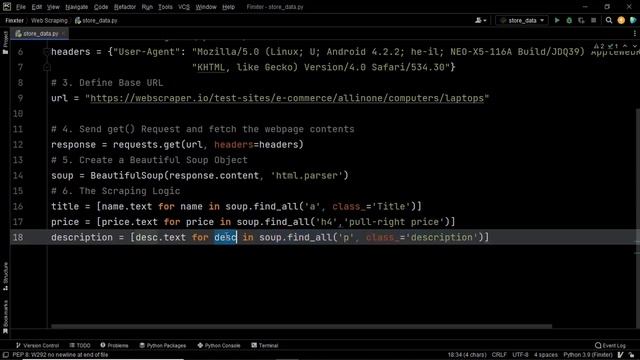Click horizontal editor scrollbar
The width and height of the screenshot is (640, 360).
[301, 326]
